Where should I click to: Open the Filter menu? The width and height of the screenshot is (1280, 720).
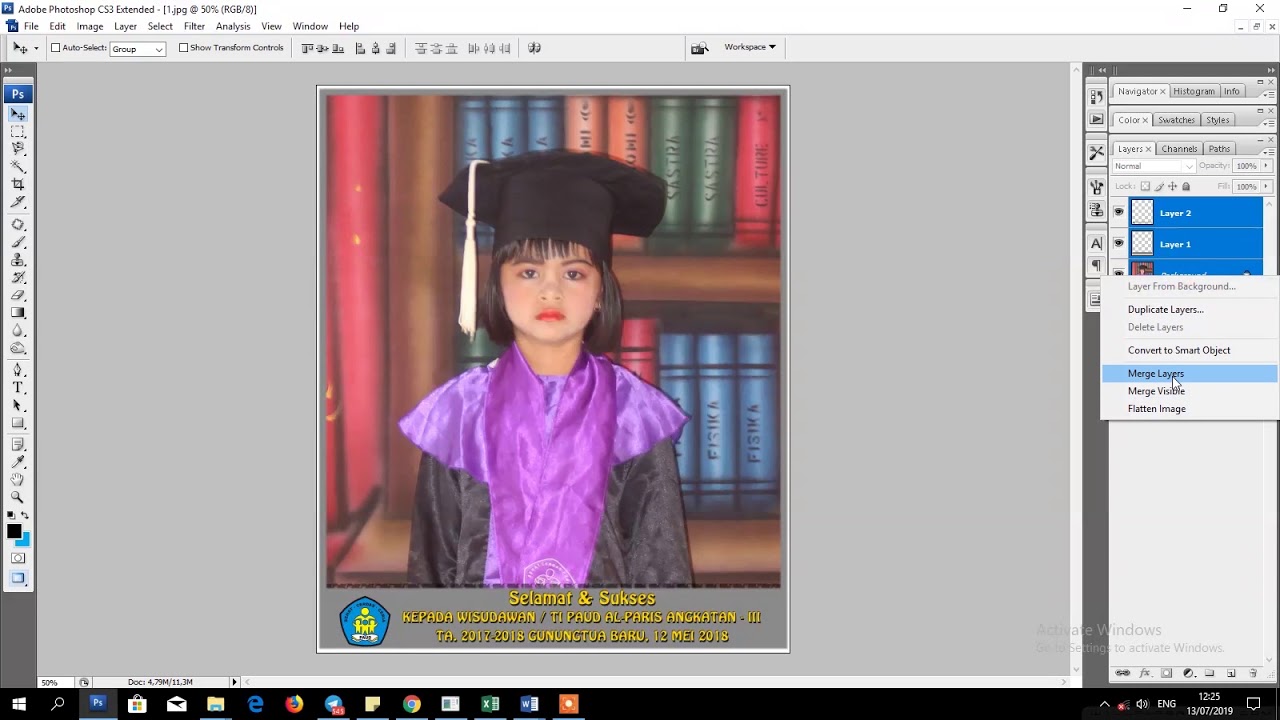(194, 26)
